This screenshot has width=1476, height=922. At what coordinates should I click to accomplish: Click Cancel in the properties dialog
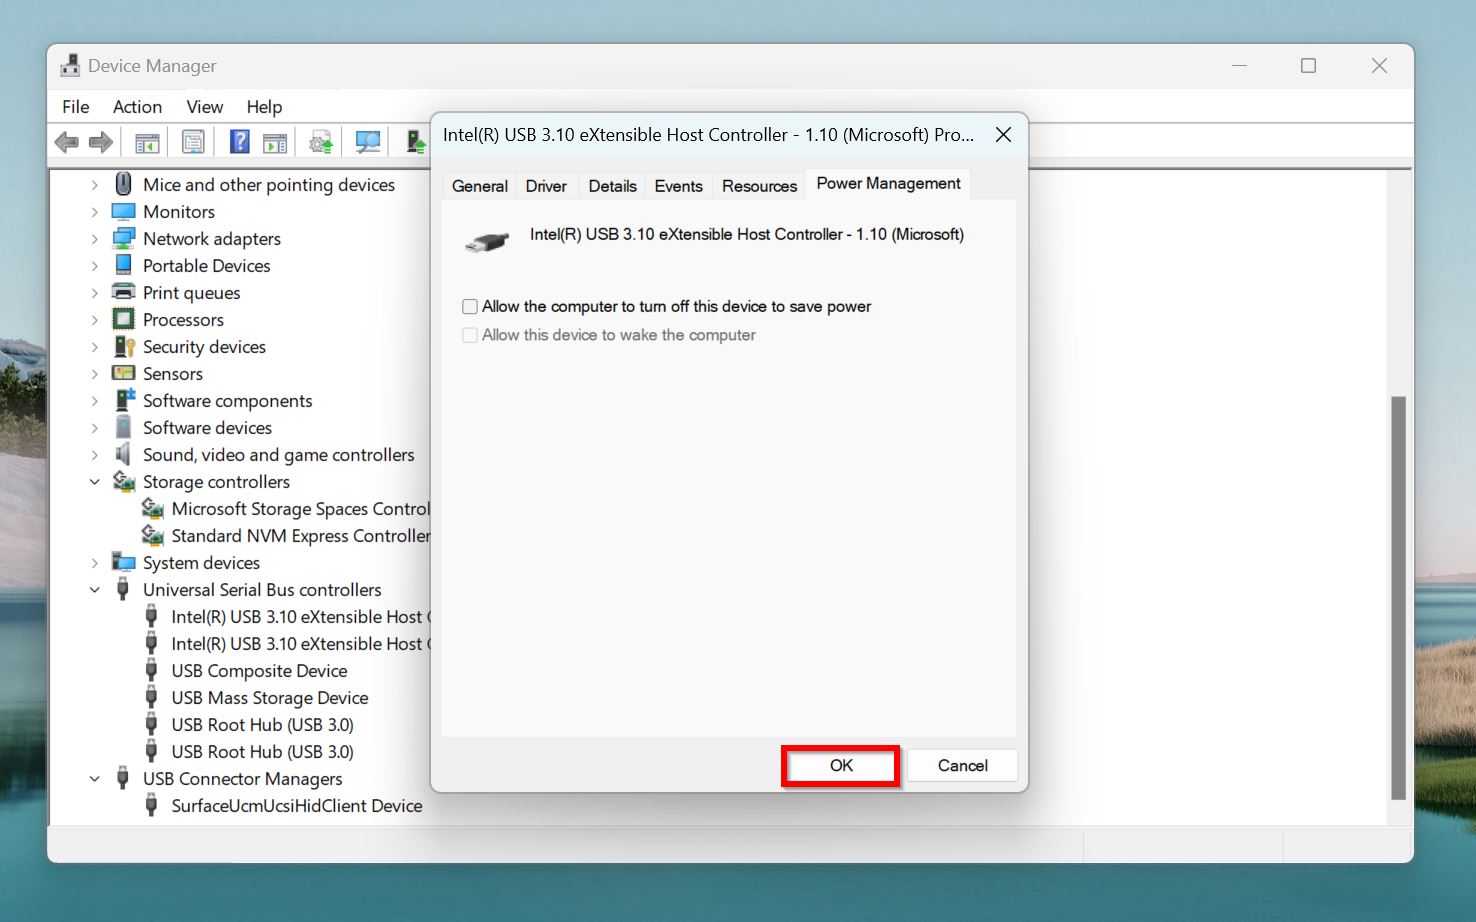(963, 766)
